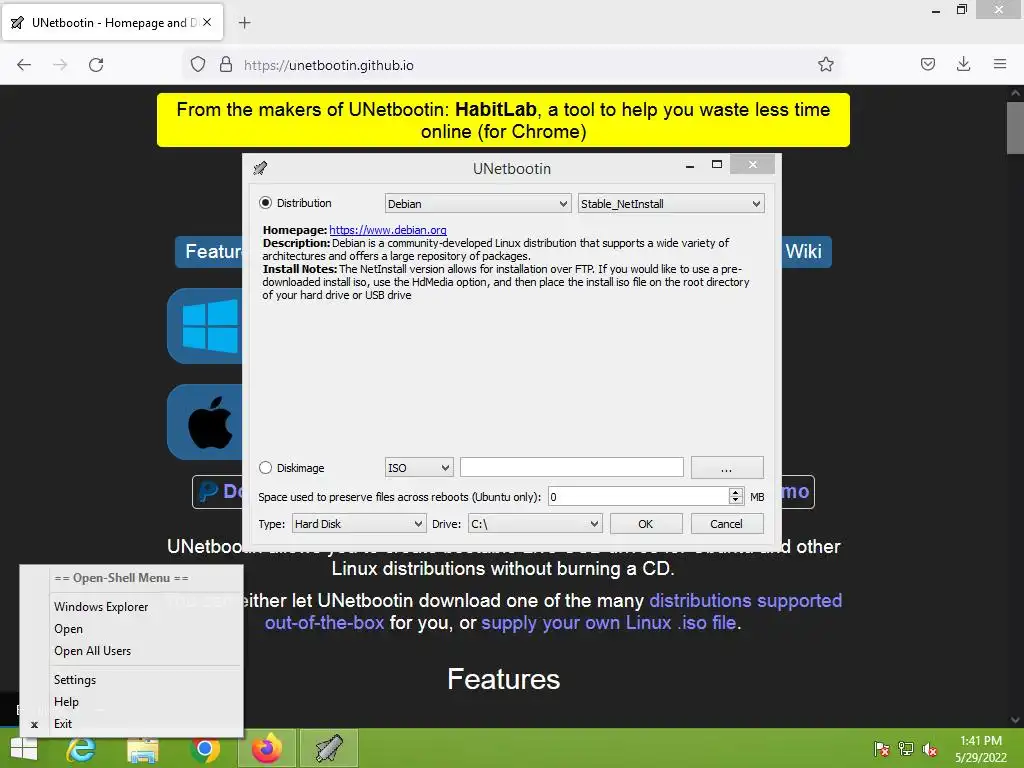Select the UNetbootin Homepage browser tab
The height and width of the screenshot is (768, 1024).
(x=113, y=23)
